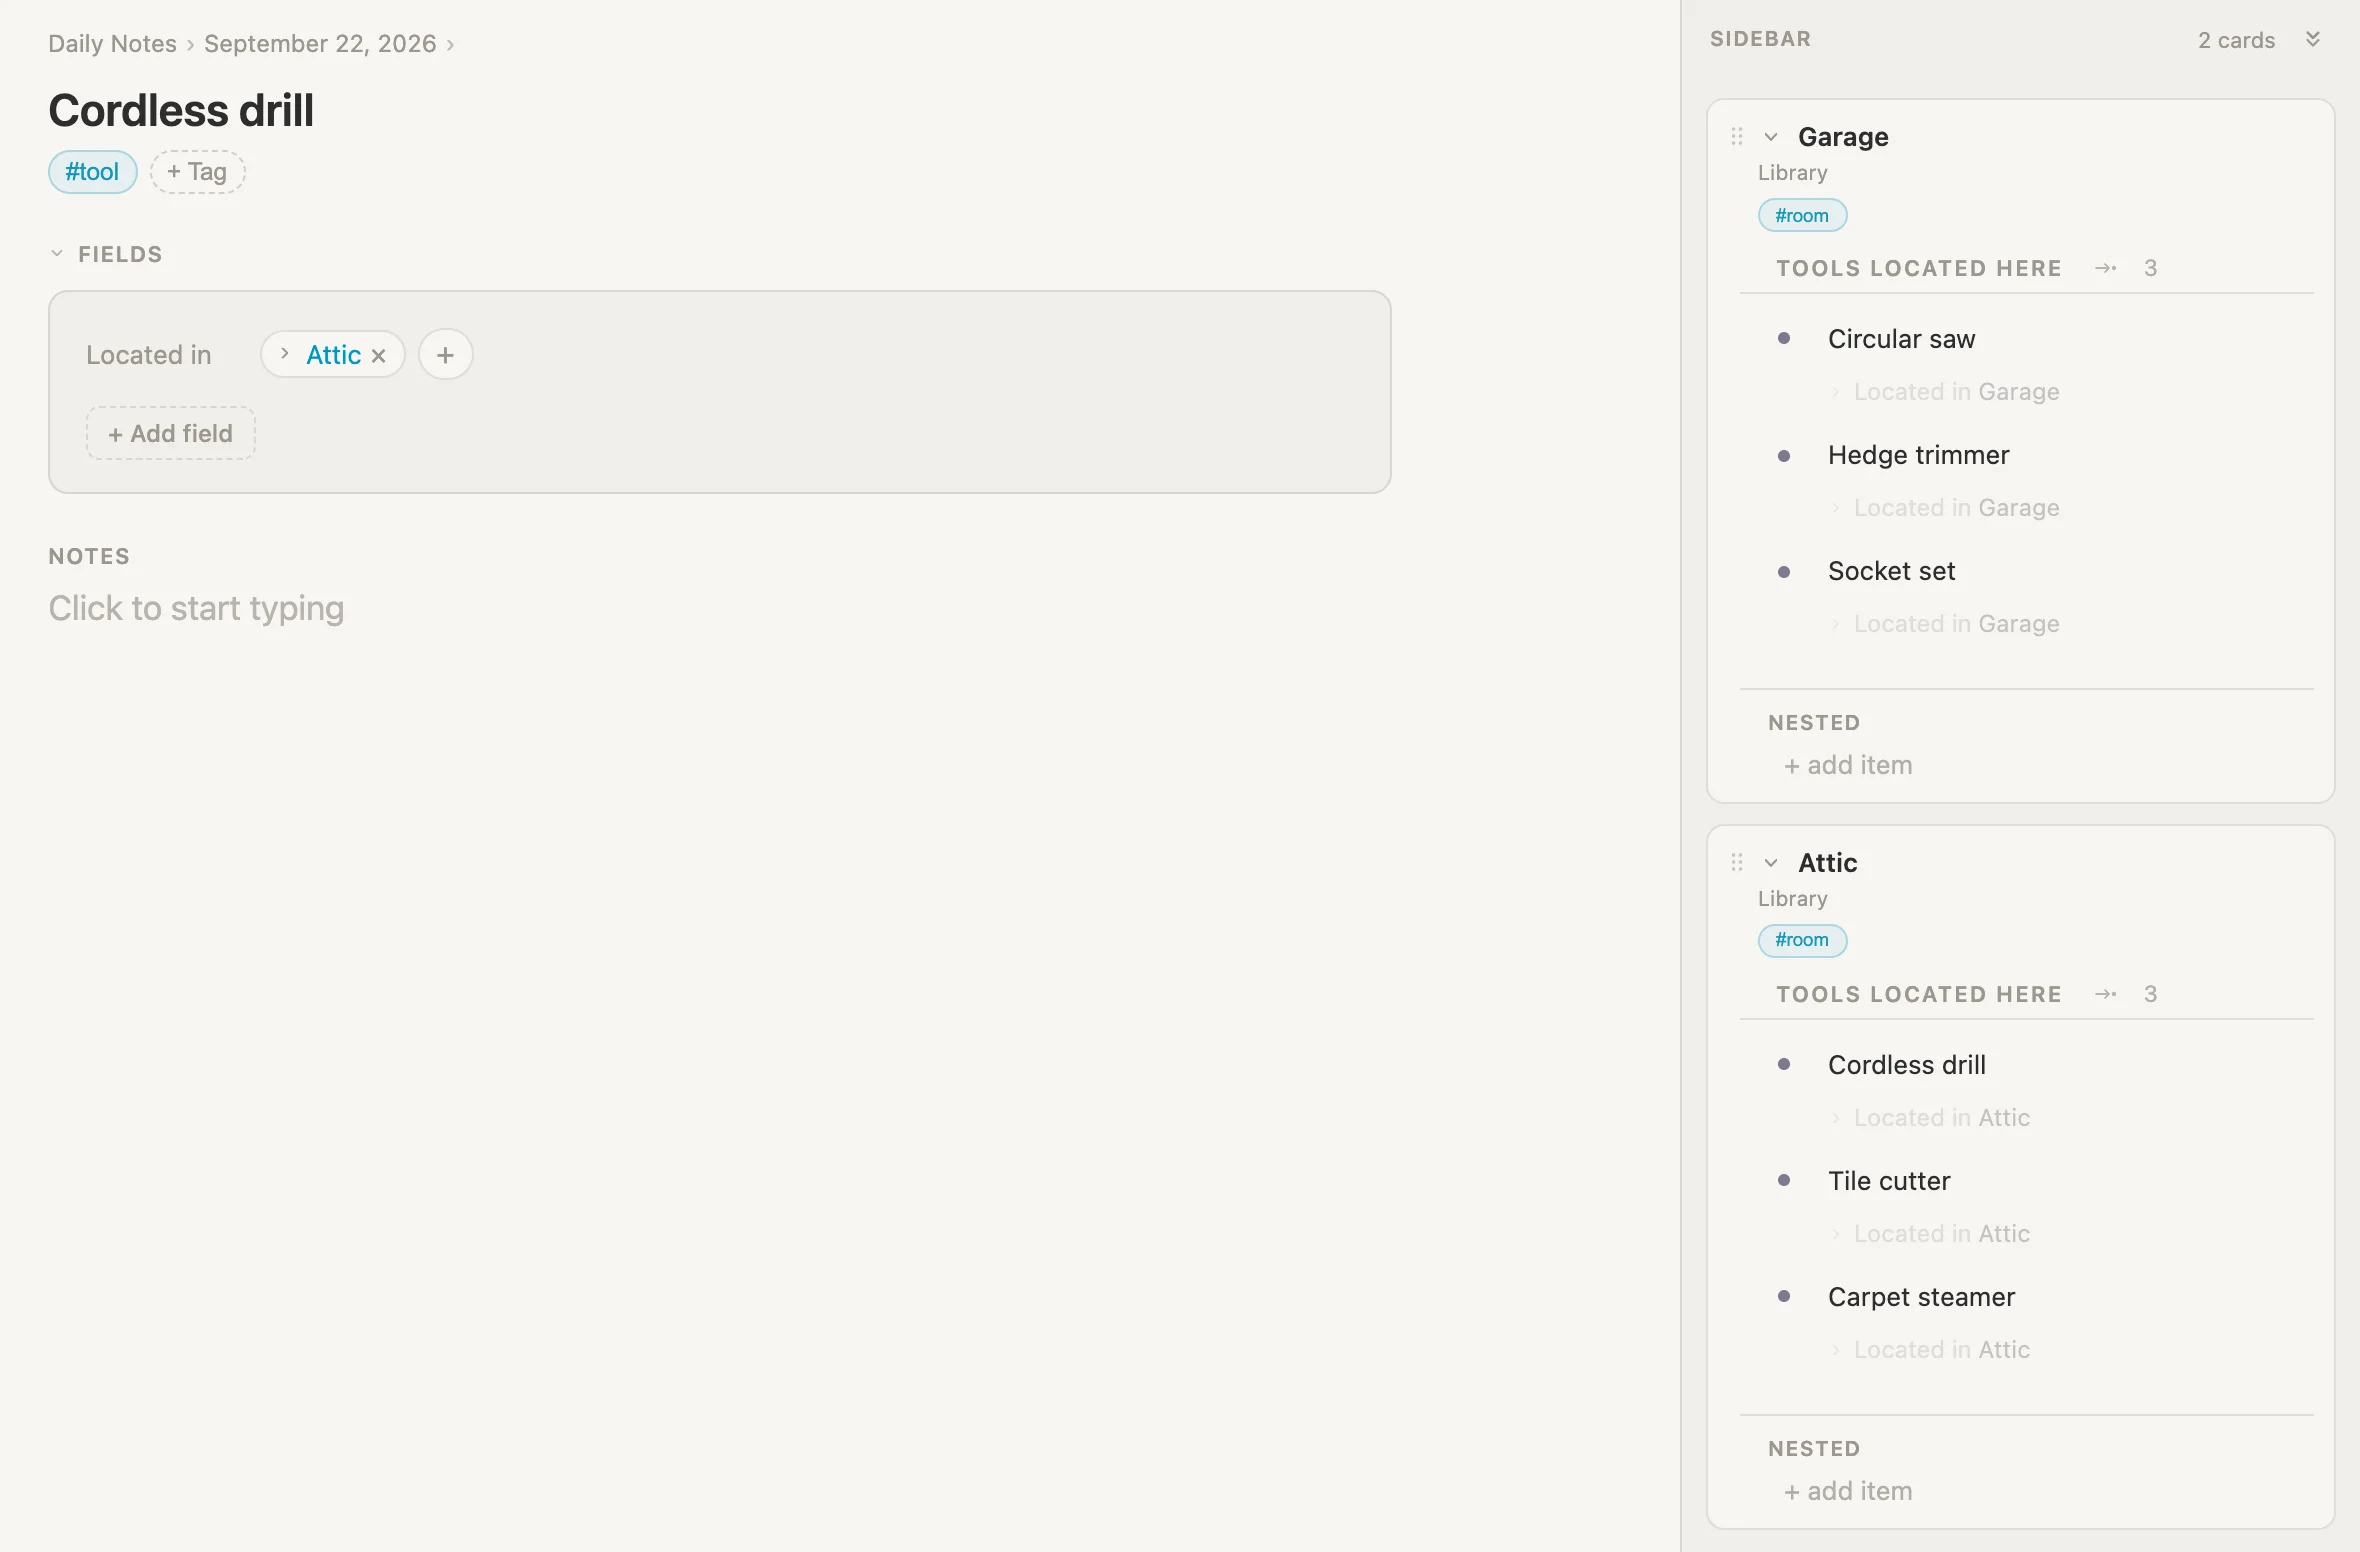Screen dimensions: 2360x1552
Task: Open September 22, 2026 breadcrumb
Action: (x=320, y=44)
